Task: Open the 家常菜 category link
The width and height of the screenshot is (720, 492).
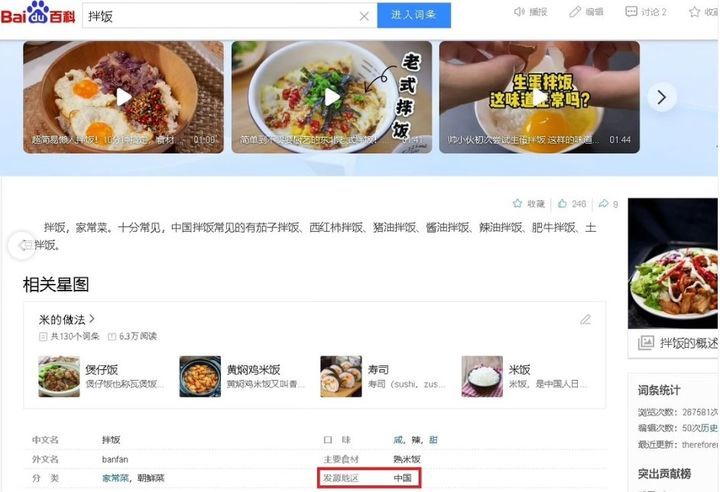Action: click(115, 478)
